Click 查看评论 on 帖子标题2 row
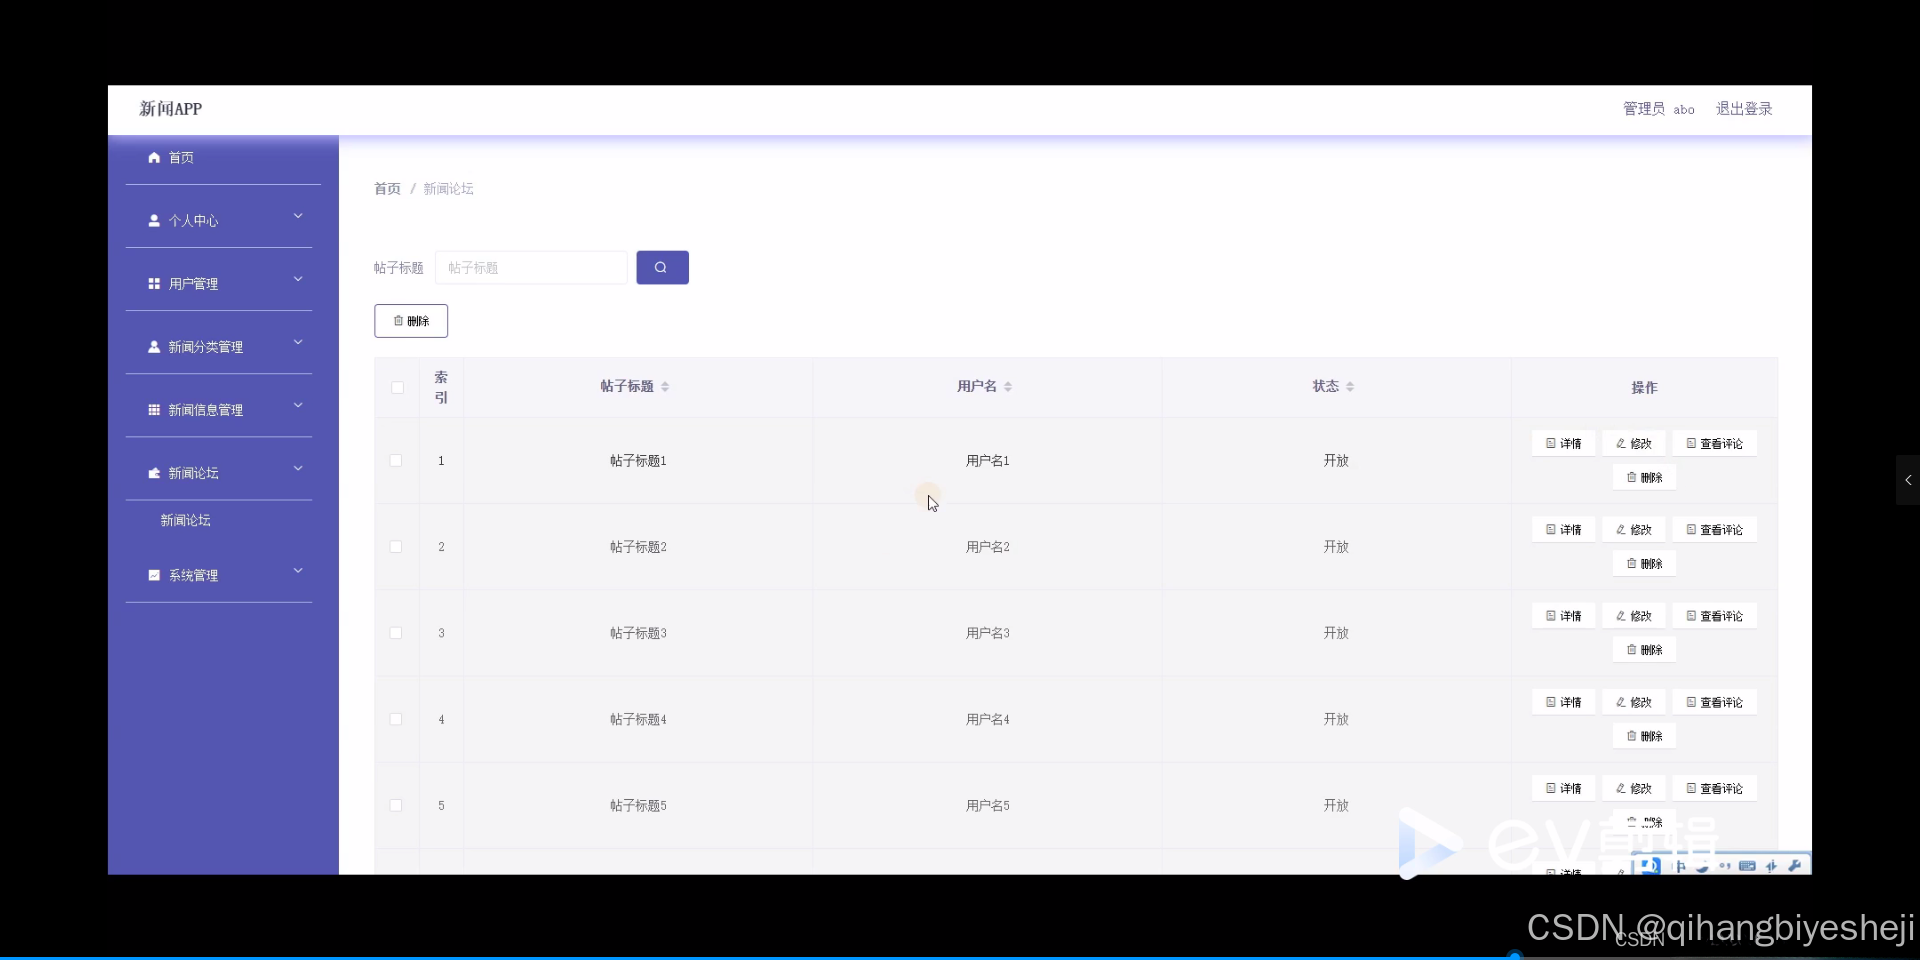1920x960 pixels. [1714, 529]
